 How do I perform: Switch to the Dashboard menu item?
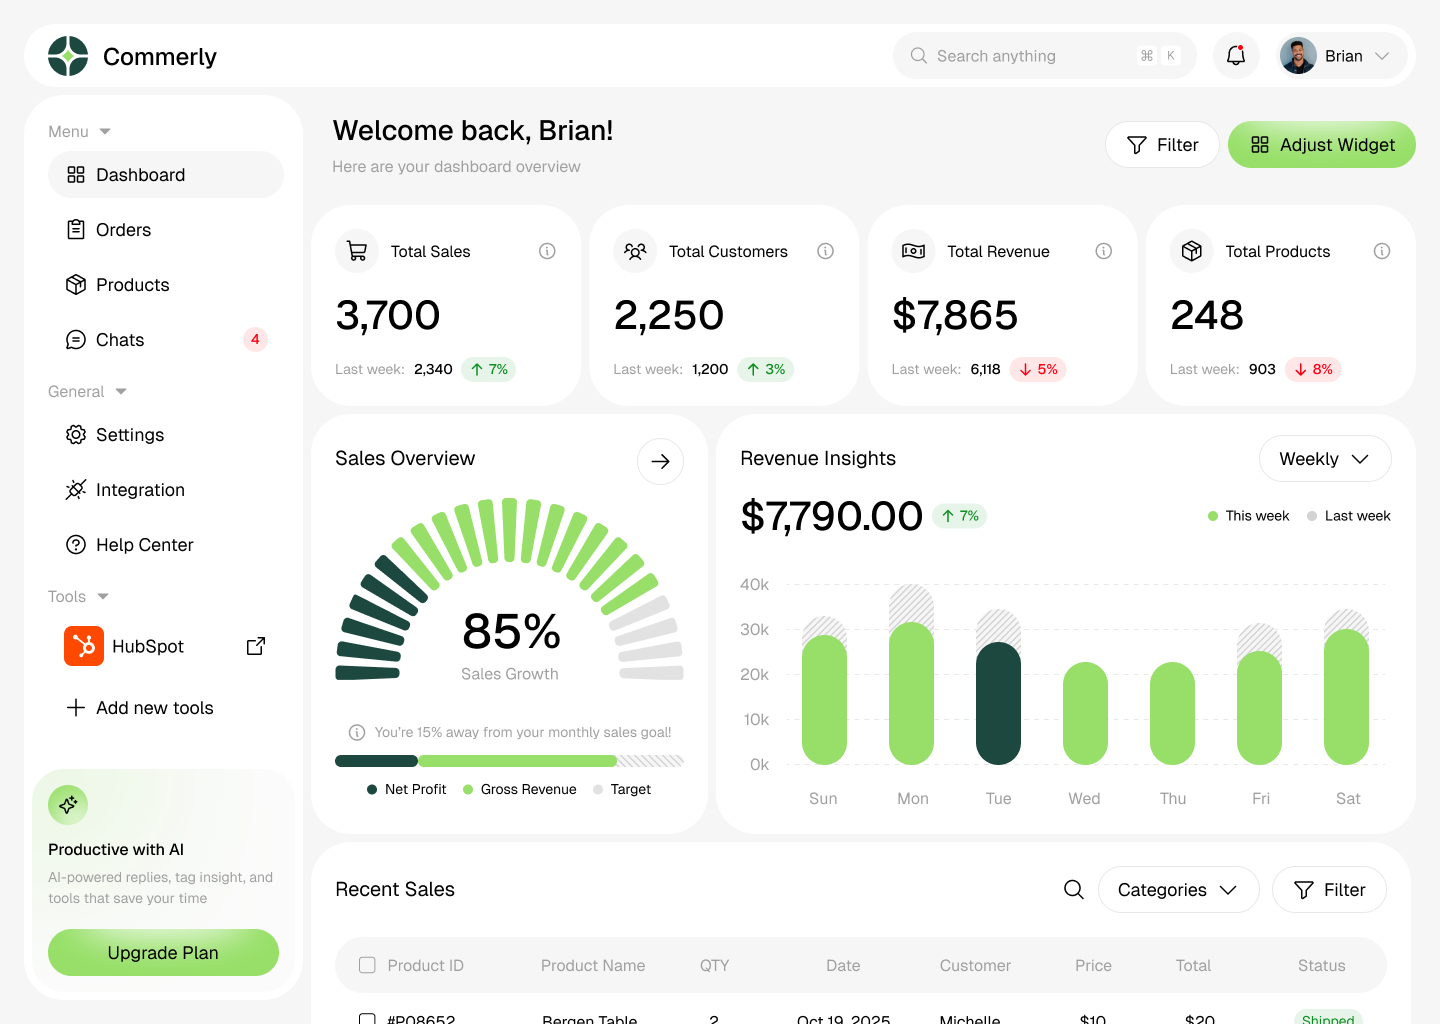pos(139,174)
